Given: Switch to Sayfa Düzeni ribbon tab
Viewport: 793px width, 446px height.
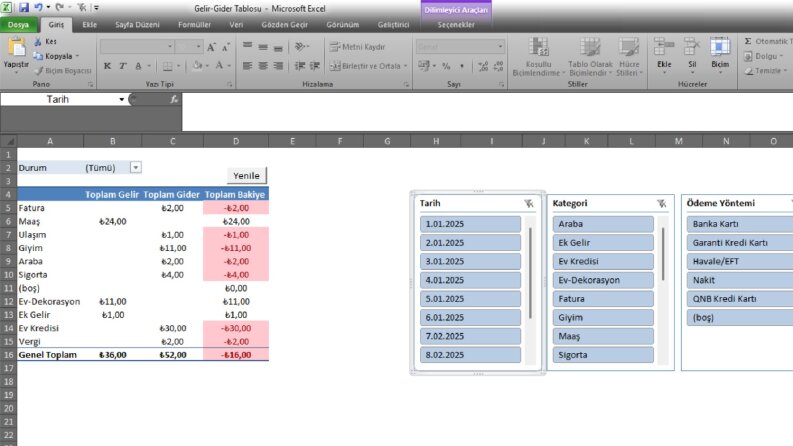Looking at the screenshot, I should coord(137,24).
